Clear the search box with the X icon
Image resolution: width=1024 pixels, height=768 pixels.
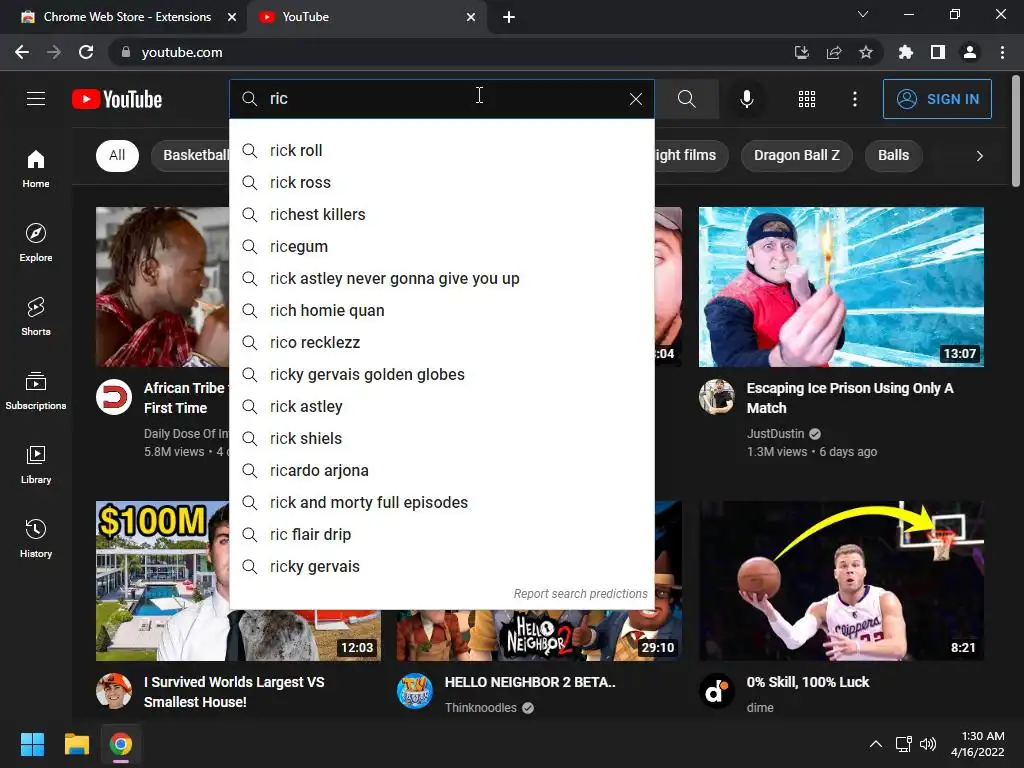click(x=635, y=99)
